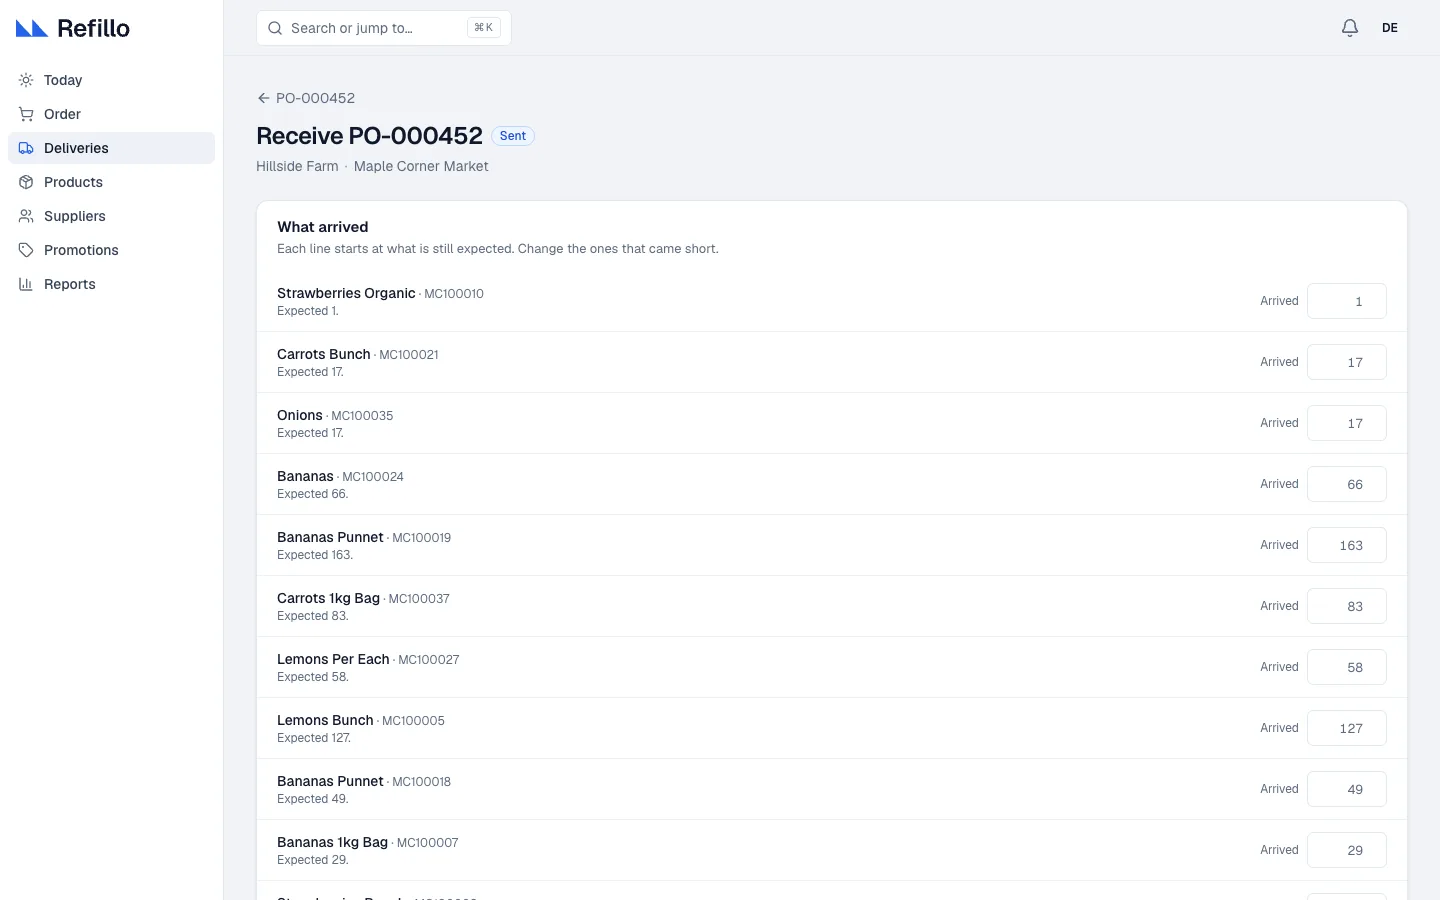The width and height of the screenshot is (1440, 900).
Task: Click the Reports chart icon
Action: click(x=26, y=284)
